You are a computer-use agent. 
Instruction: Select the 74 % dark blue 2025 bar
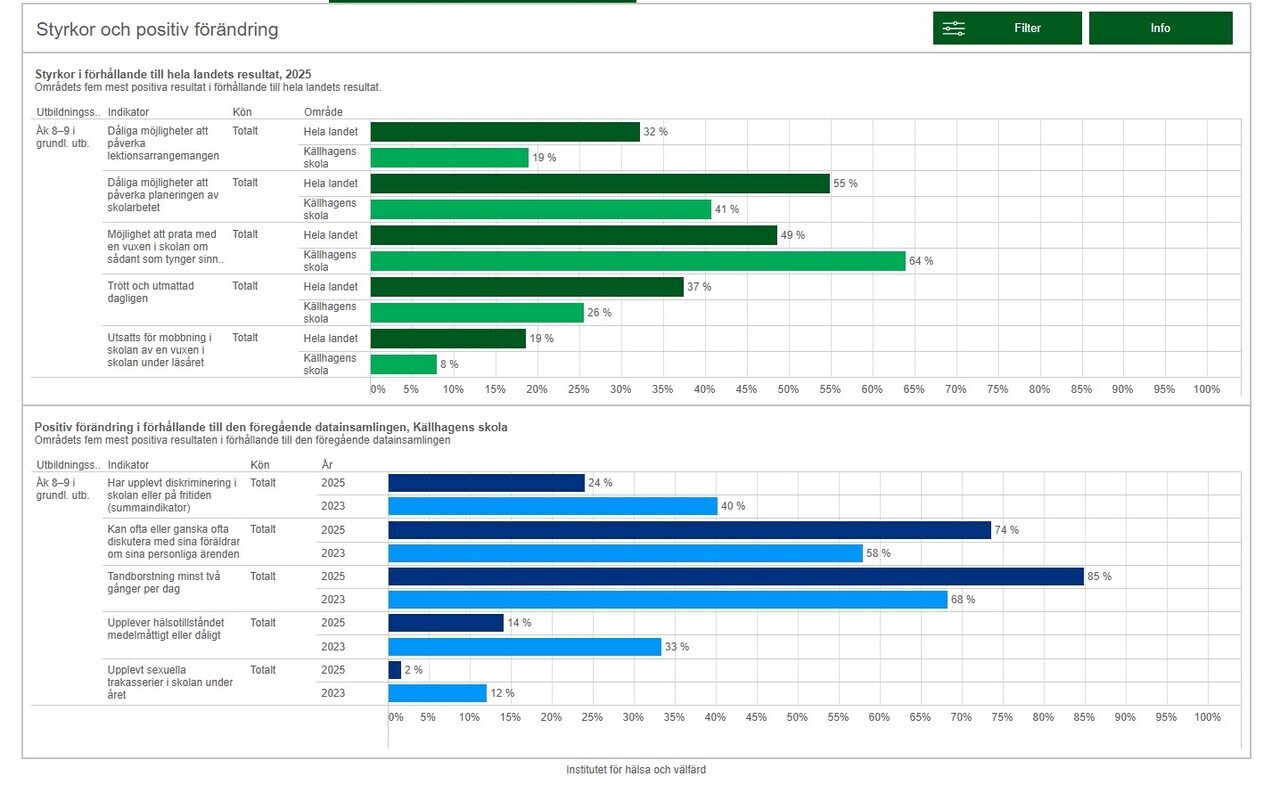coord(689,530)
